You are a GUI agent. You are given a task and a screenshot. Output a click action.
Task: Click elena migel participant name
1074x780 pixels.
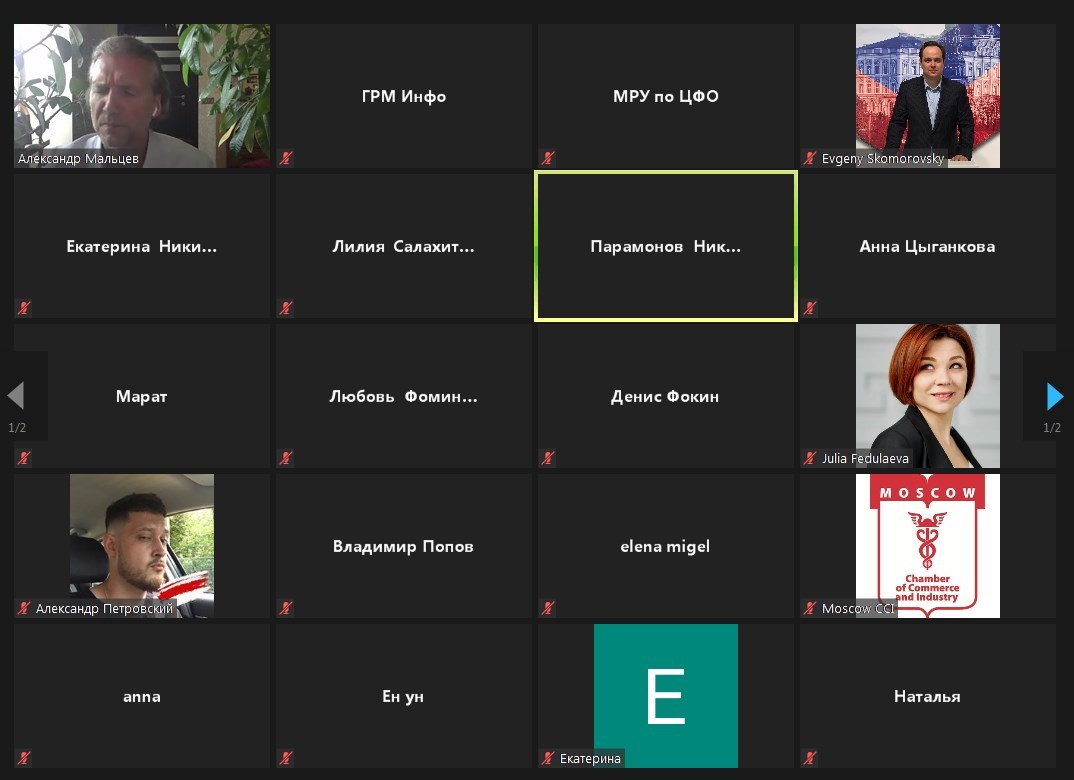point(665,546)
